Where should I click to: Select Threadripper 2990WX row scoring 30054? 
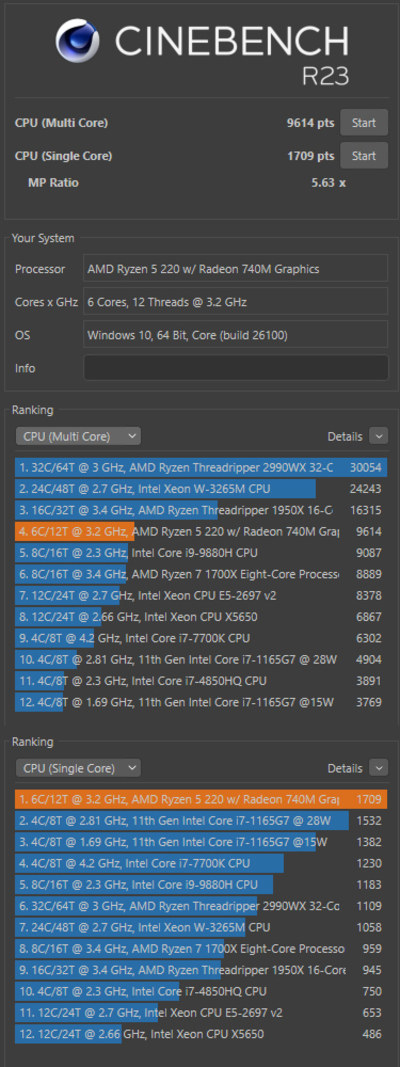coord(201,467)
